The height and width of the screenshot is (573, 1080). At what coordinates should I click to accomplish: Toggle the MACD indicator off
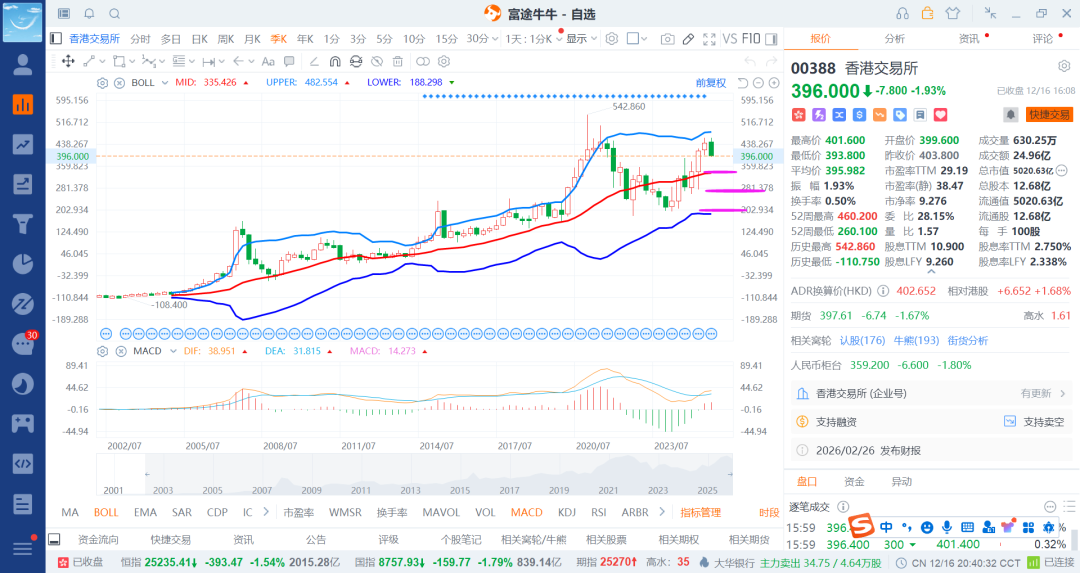(x=526, y=512)
